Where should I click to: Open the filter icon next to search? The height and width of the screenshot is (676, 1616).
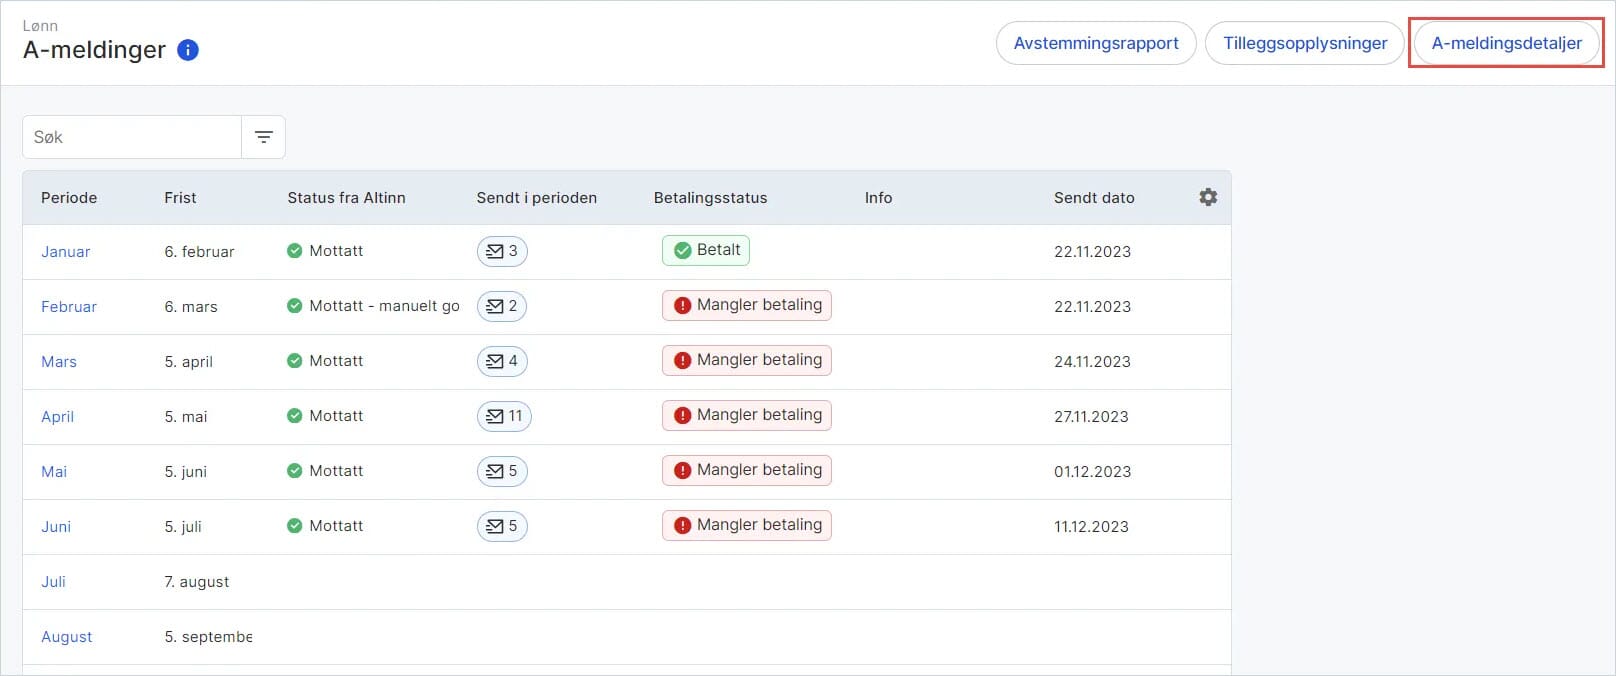[x=264, y=137]
